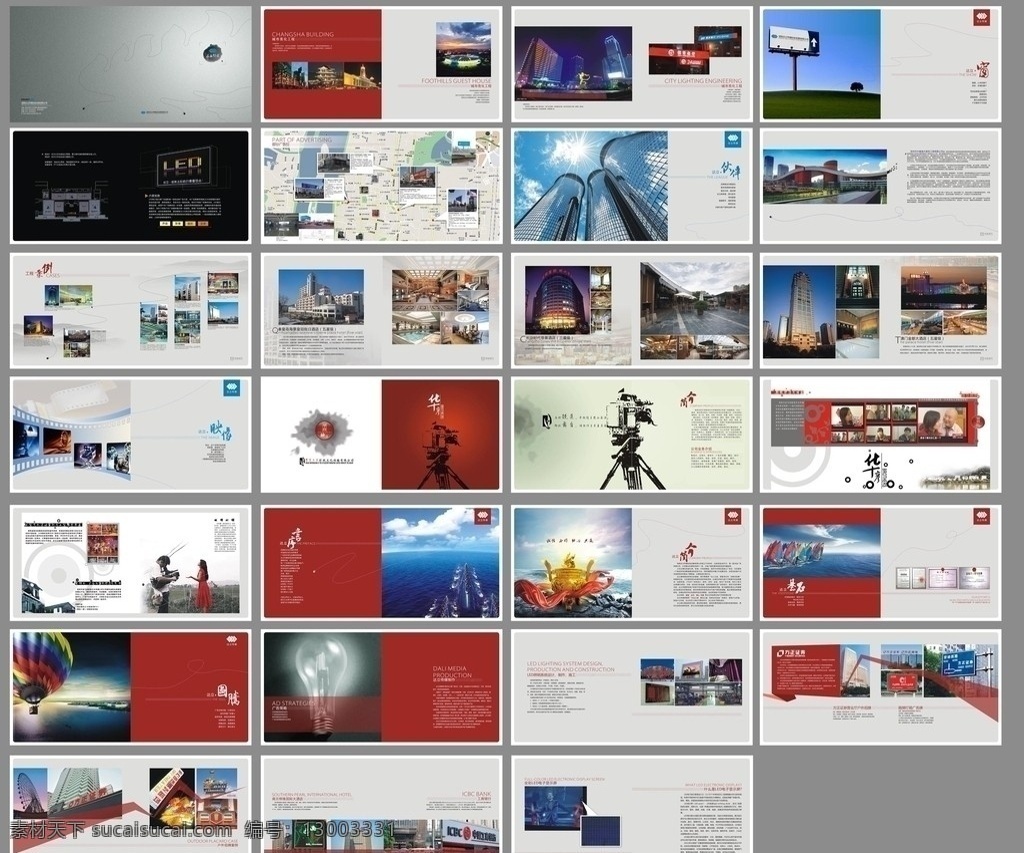
Task: Click the "CITY LIGHTING ENGINEERING" title
Action: pos(703,81)
